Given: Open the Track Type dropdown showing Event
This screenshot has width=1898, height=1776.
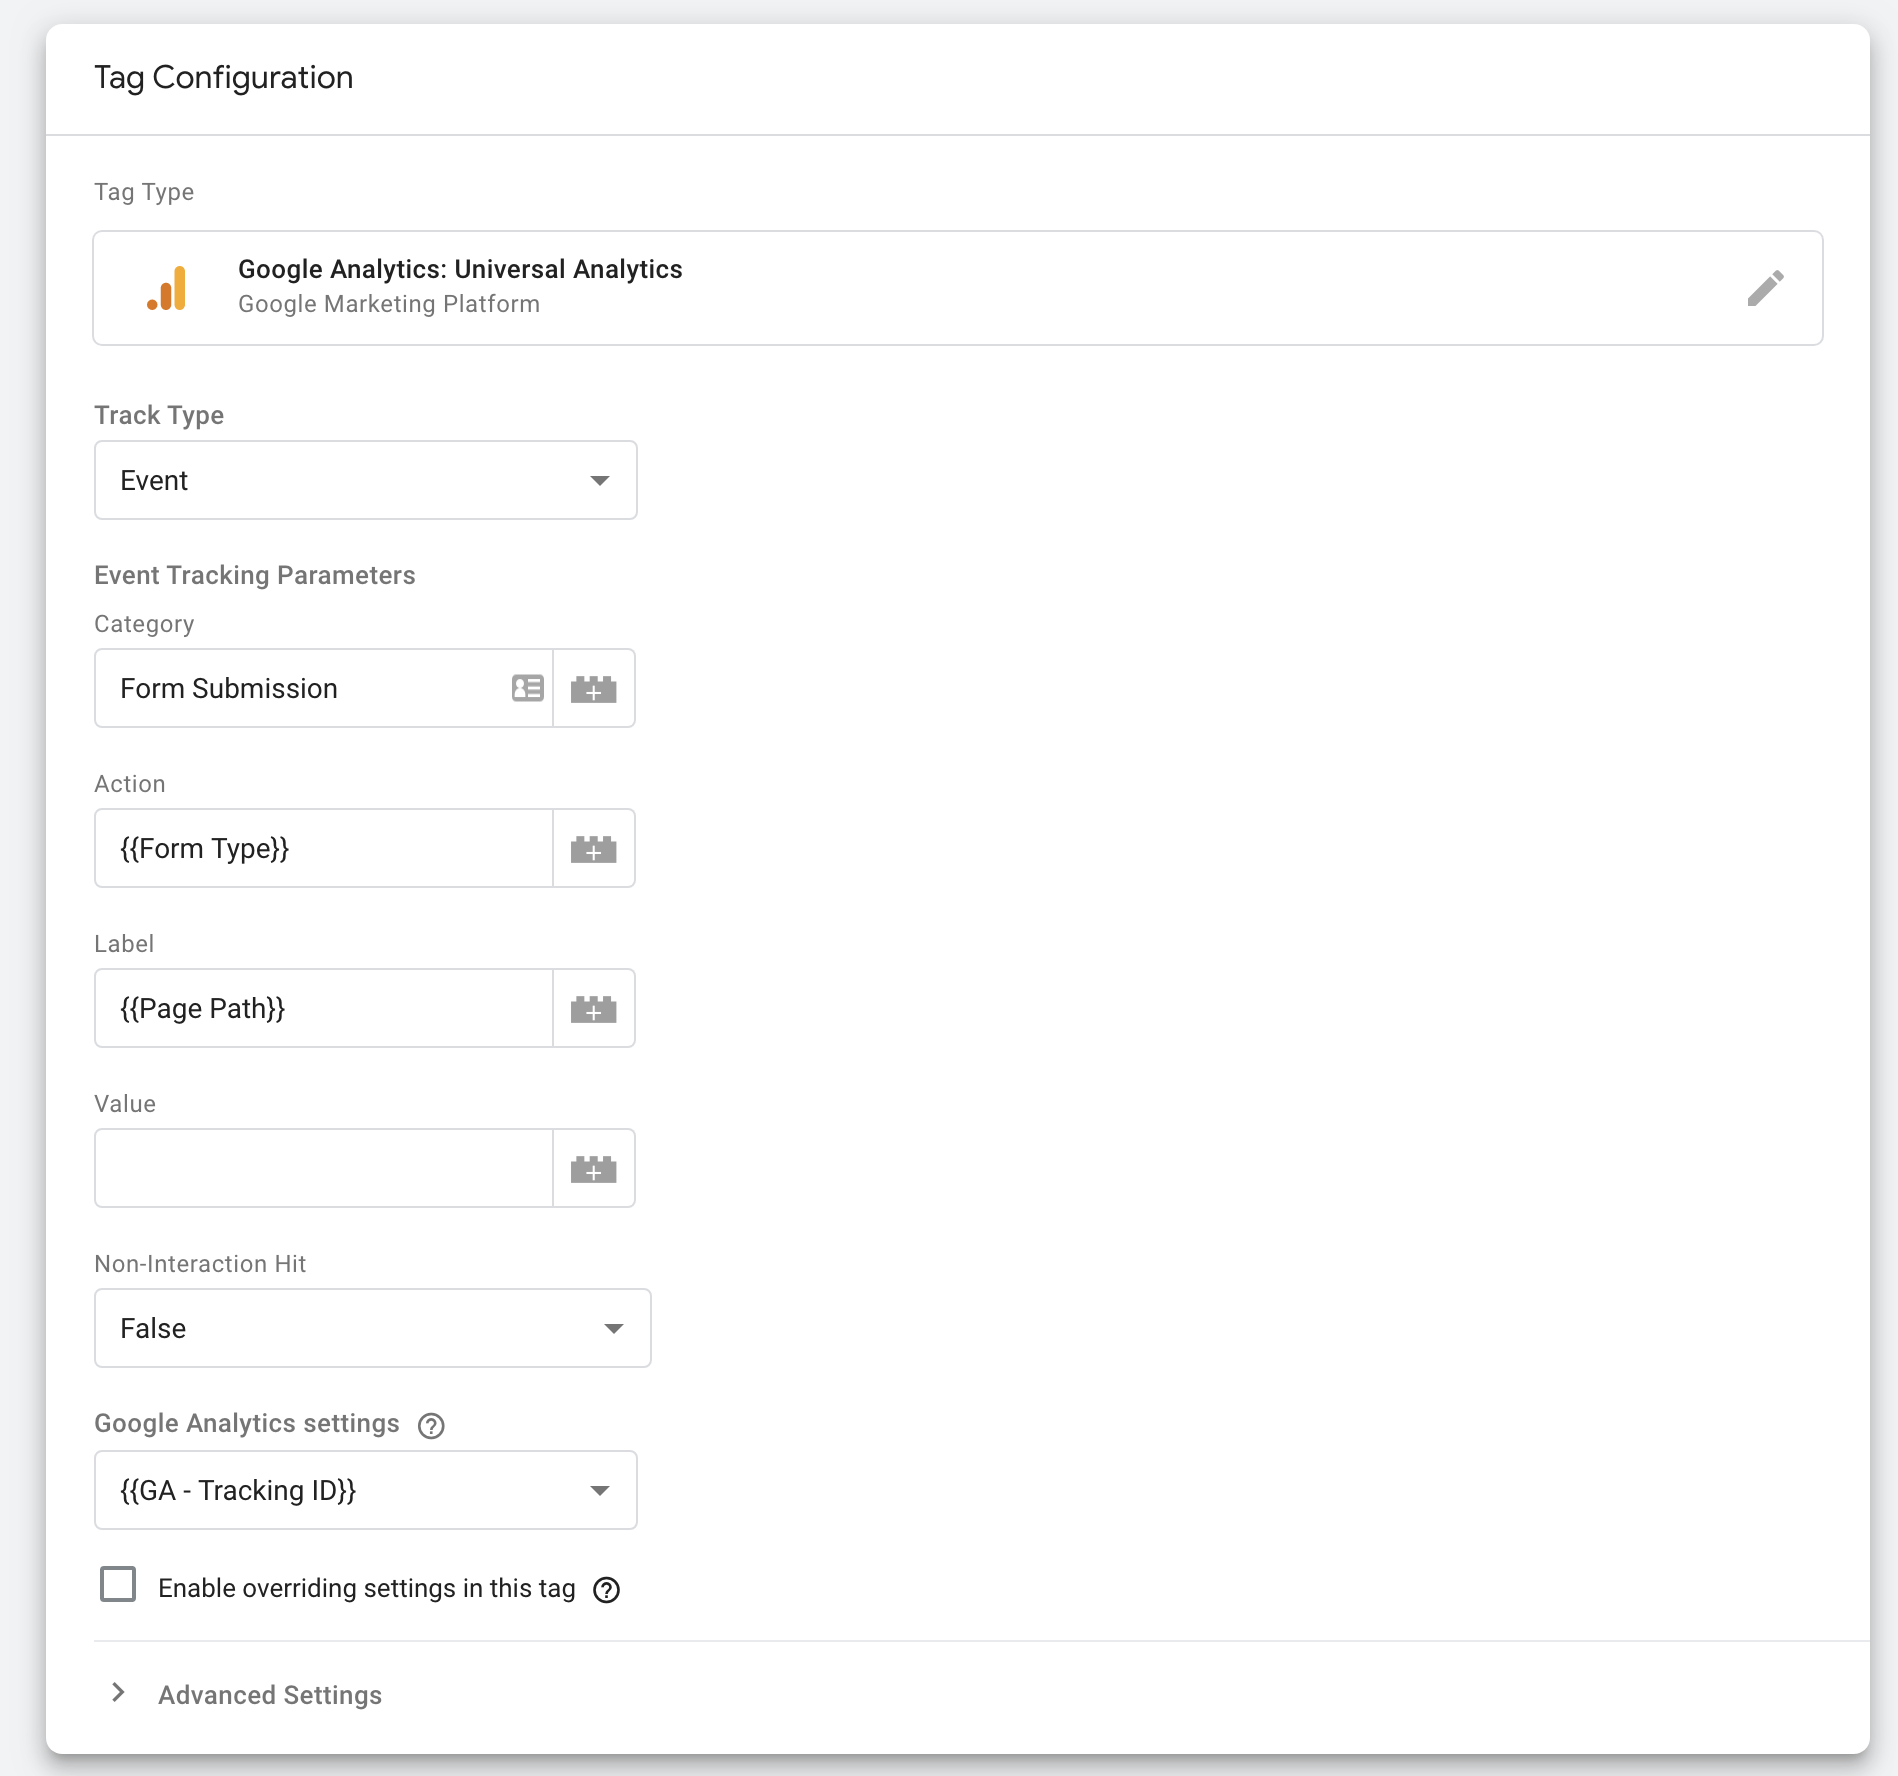Looking at the screenshot, I should (x=366, y=480).
